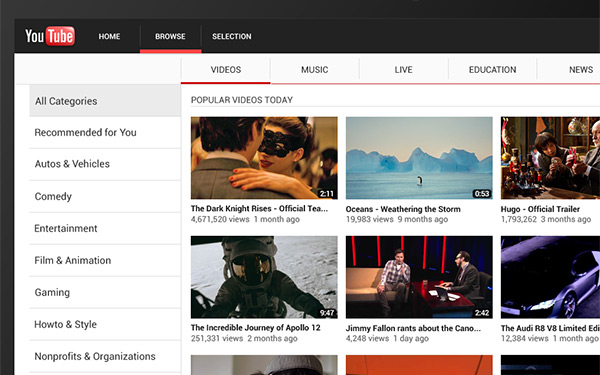Open the Entertainment category
Image resolution: width=600 pixels, height=375 pixels.
click(x=105, y=228)
